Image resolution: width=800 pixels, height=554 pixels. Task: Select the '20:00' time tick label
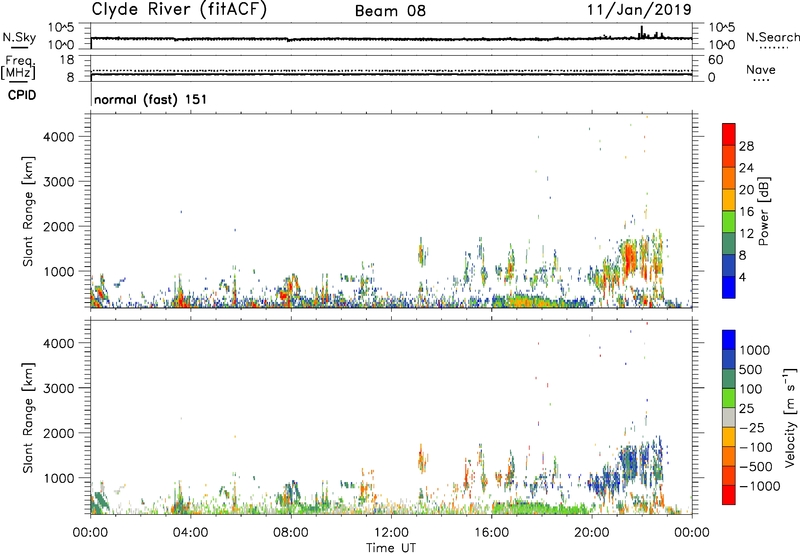(592, 533)
